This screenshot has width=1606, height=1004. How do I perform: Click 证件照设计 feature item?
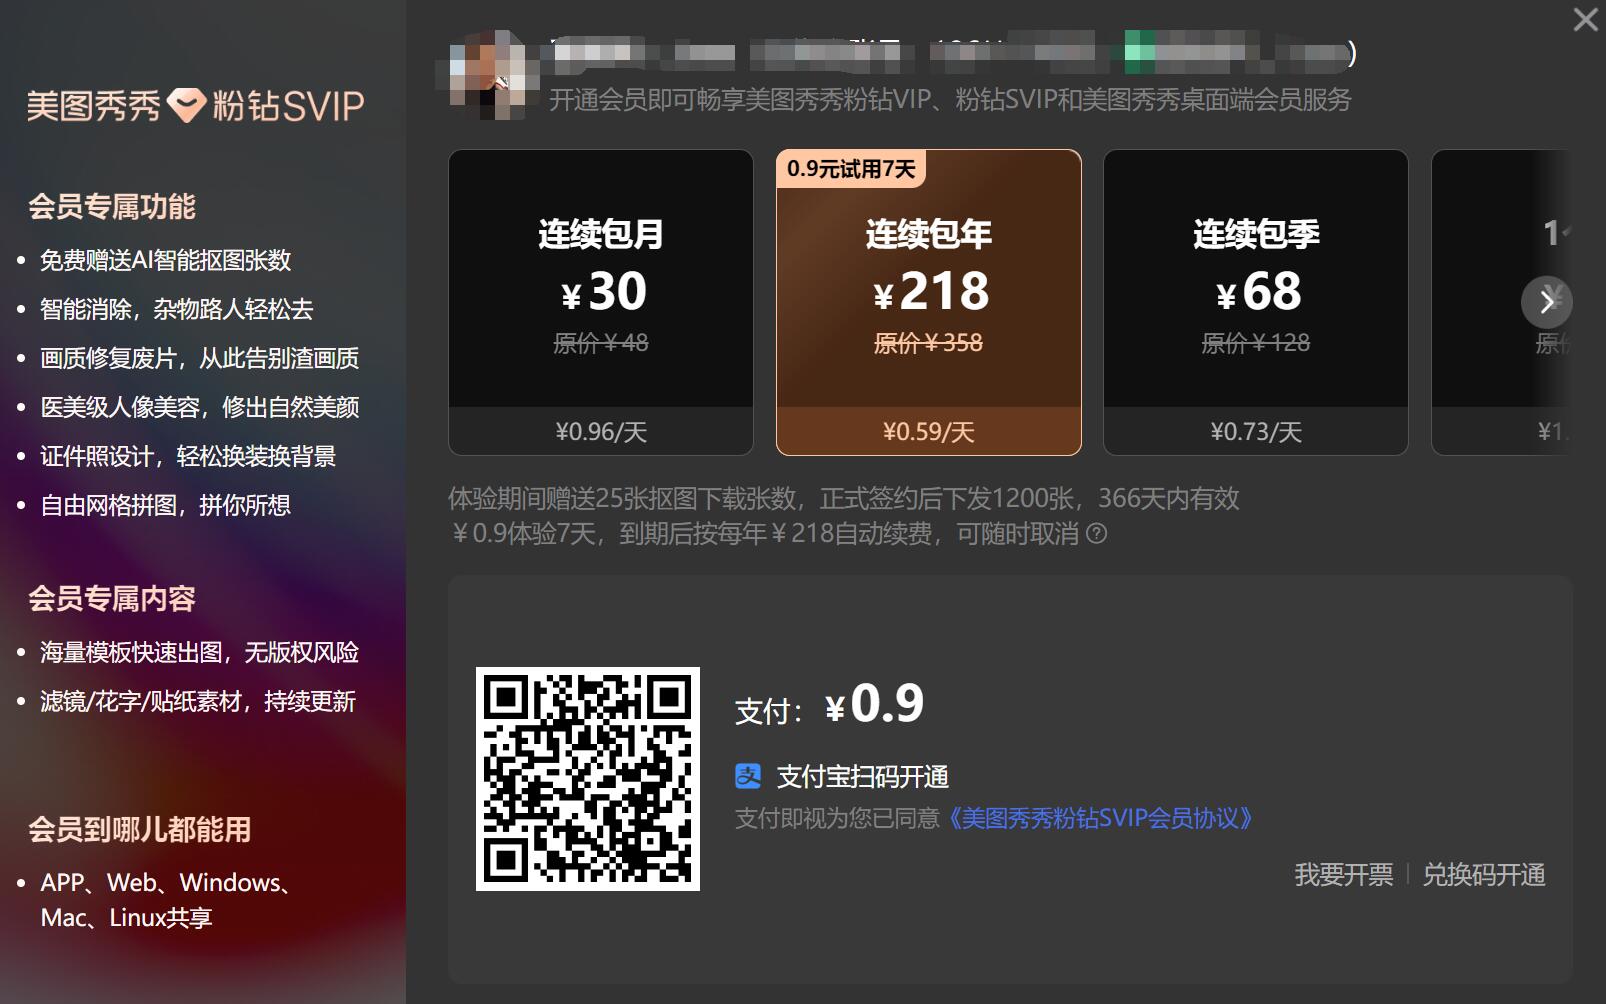tap(188, 457)
